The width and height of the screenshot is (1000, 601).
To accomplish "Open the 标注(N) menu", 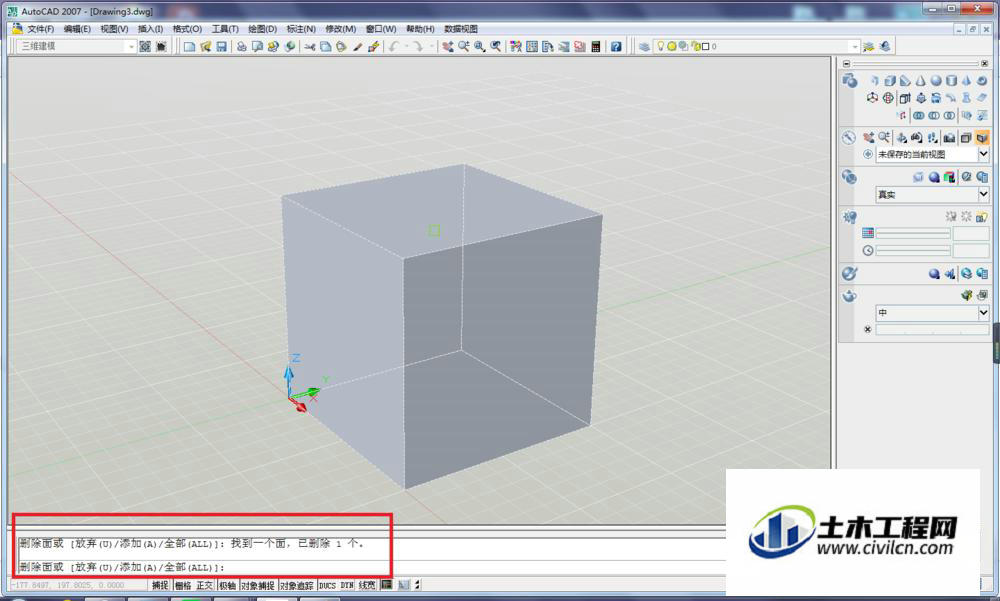I will click(x=301, y=29).
